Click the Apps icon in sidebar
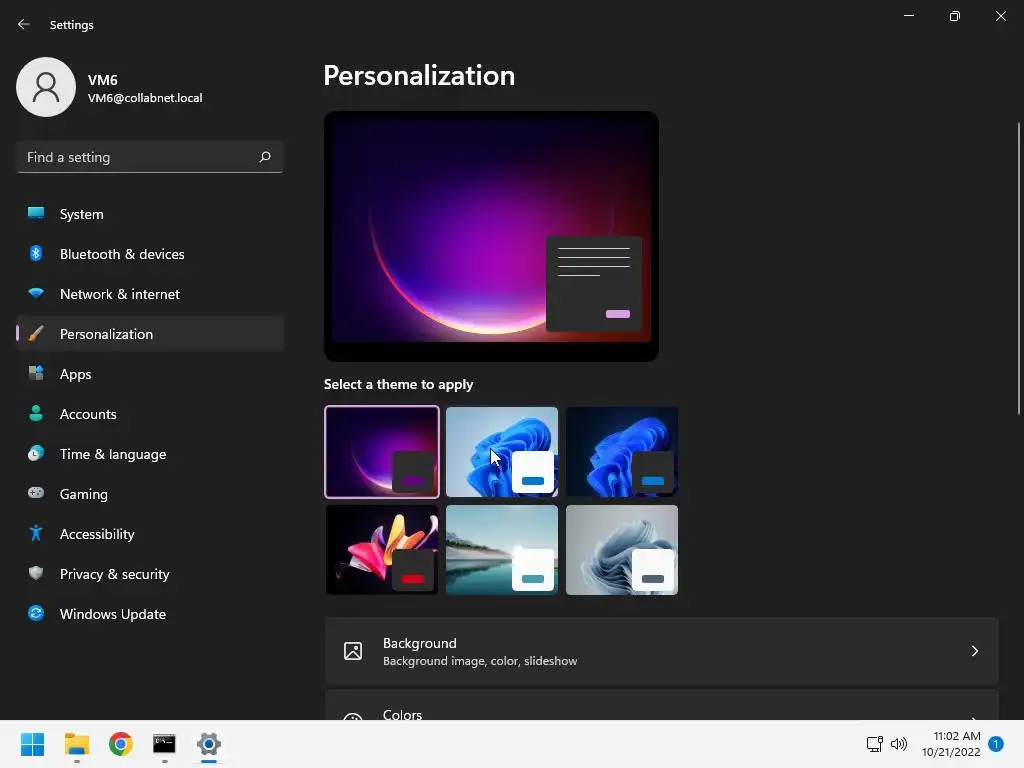Image resolution: width=1024 pixels, height=768 pixels. 36,374
